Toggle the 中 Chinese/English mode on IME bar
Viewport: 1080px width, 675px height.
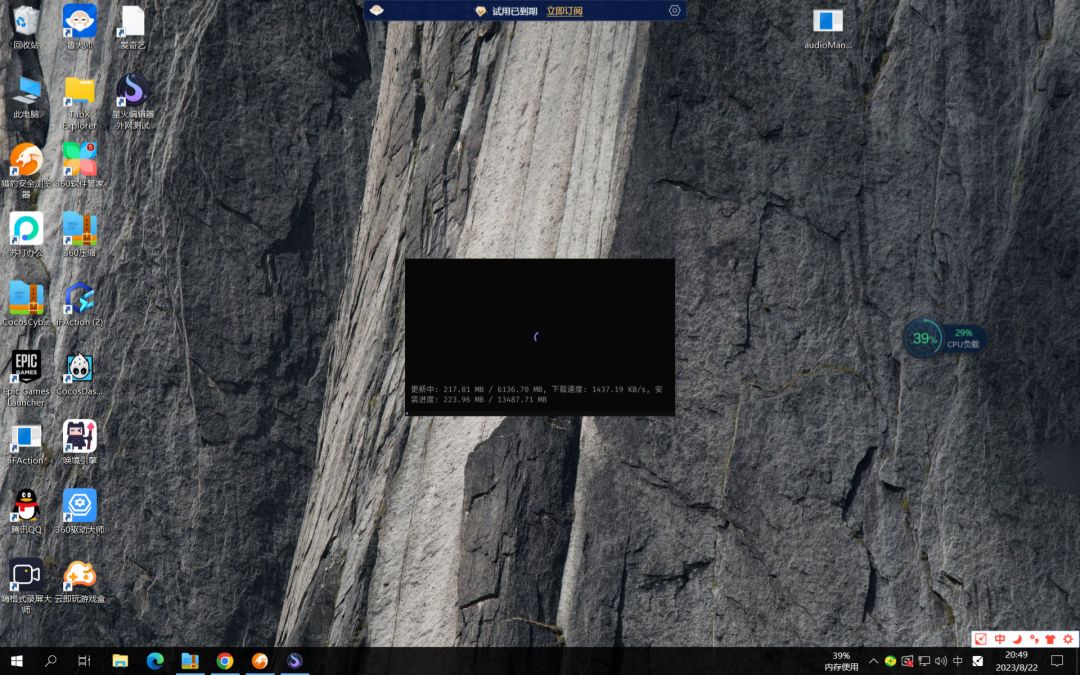tap(1000, 638)
